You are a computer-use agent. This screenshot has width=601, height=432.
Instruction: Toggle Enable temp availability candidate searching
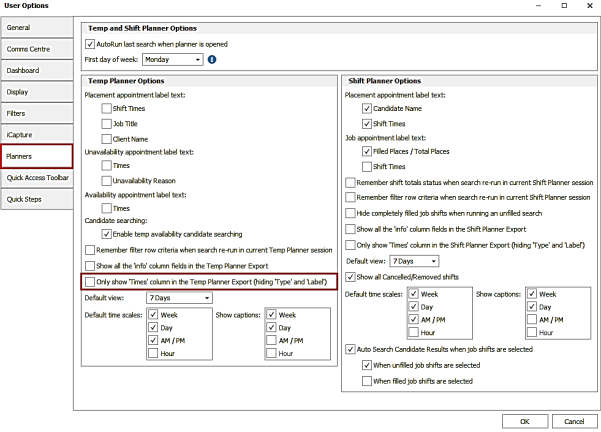pyautogui.click(x=107, y=234)
